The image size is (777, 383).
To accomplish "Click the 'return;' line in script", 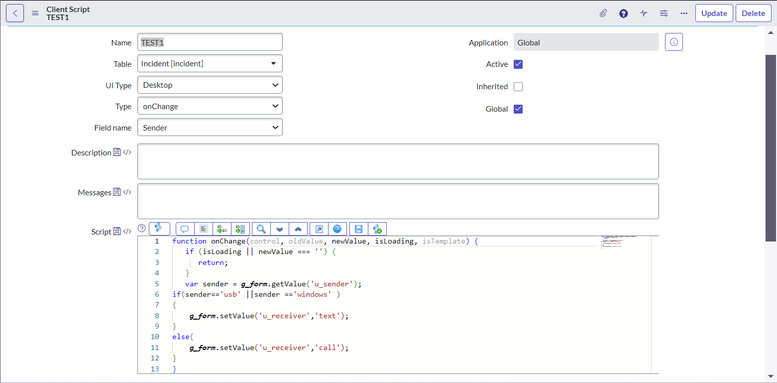I will tap(213, 263).
